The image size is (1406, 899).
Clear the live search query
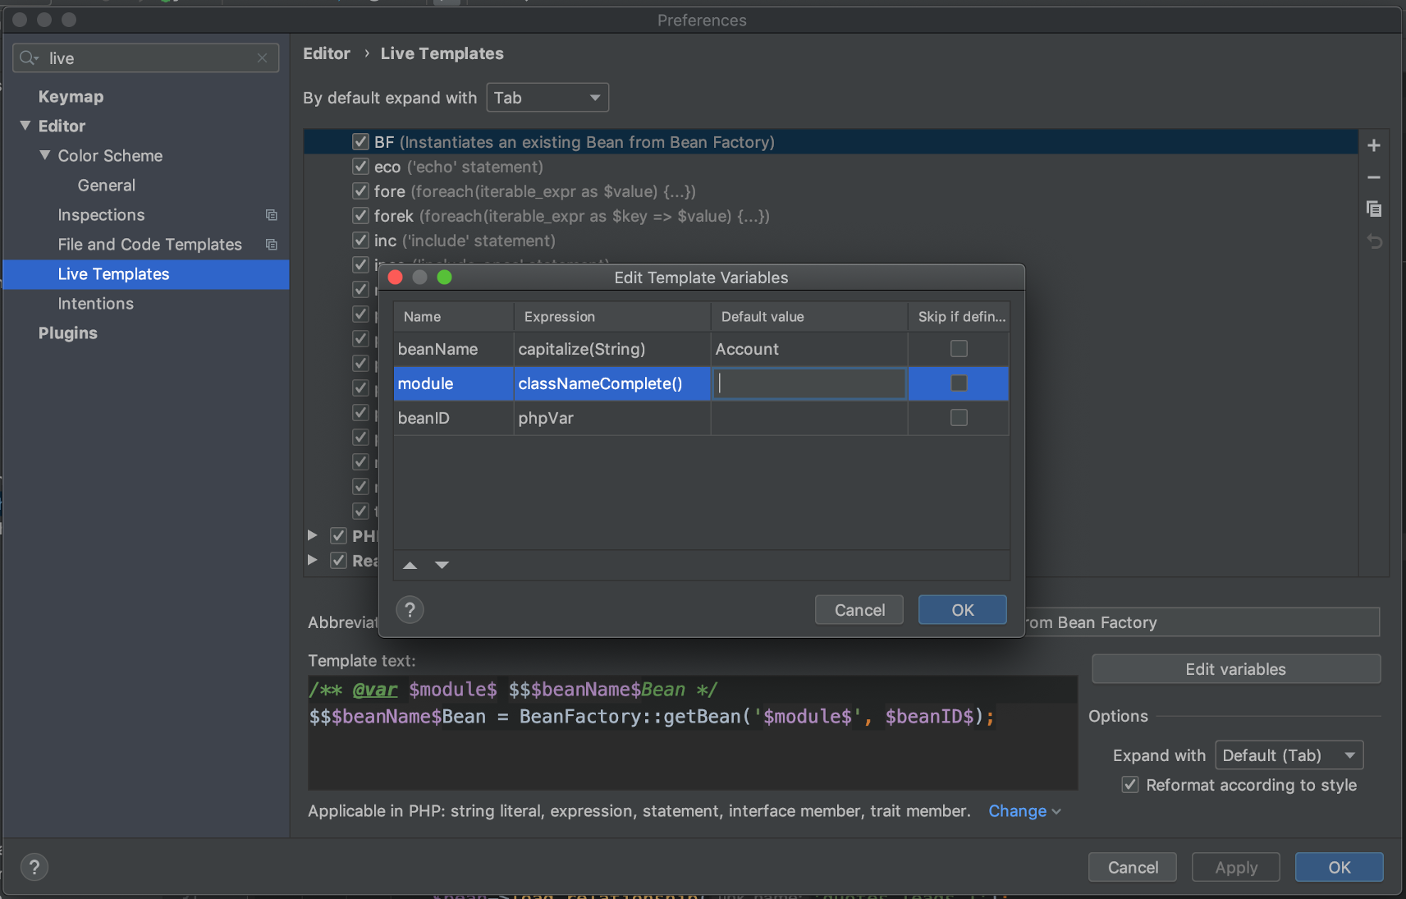261,57
